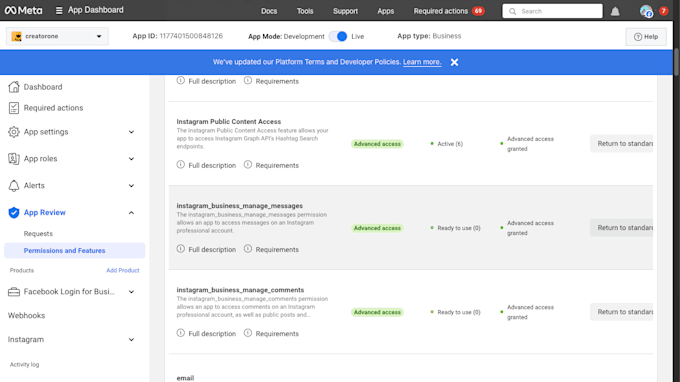The width and height of the screenshot is (680, 382).
Task: Toggle App Mode between Development and Live
Action: pyautogui.click(x=338, y=36)
